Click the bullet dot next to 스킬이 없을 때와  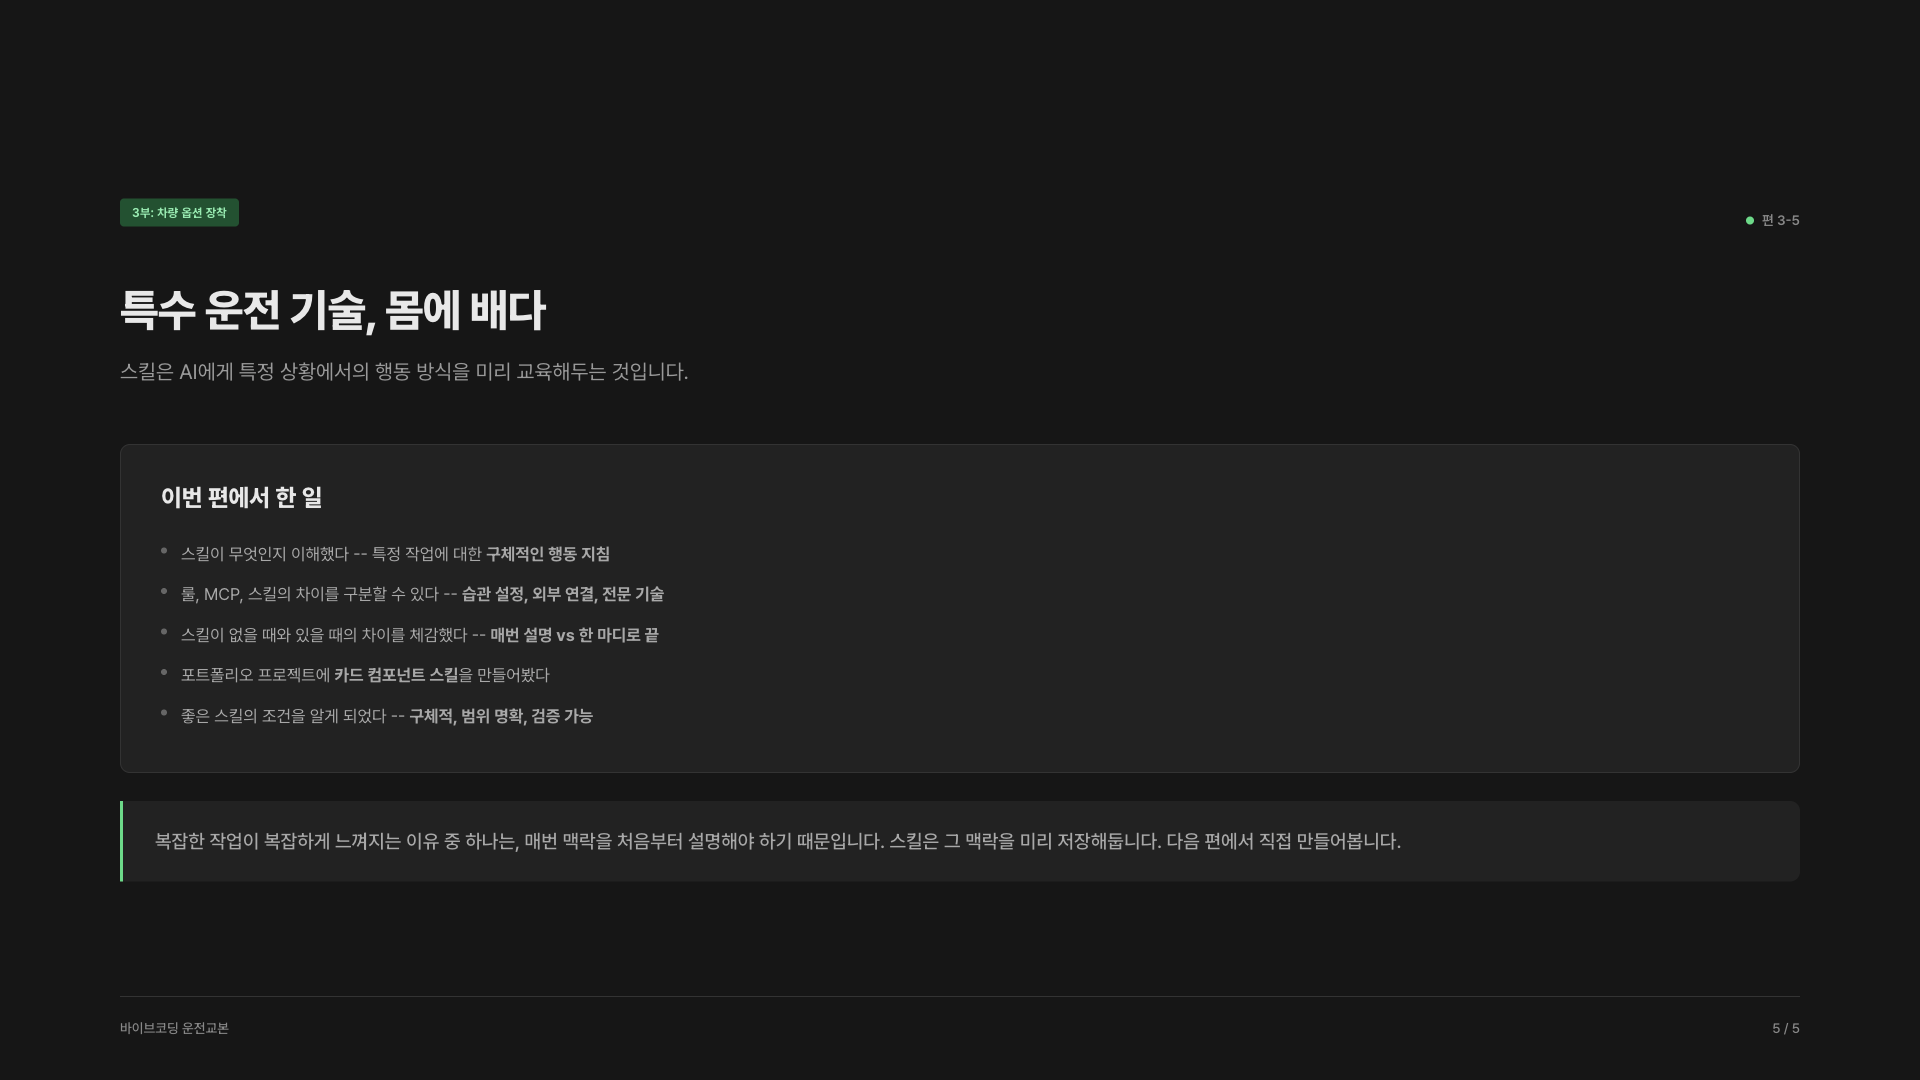pos(164,632)
